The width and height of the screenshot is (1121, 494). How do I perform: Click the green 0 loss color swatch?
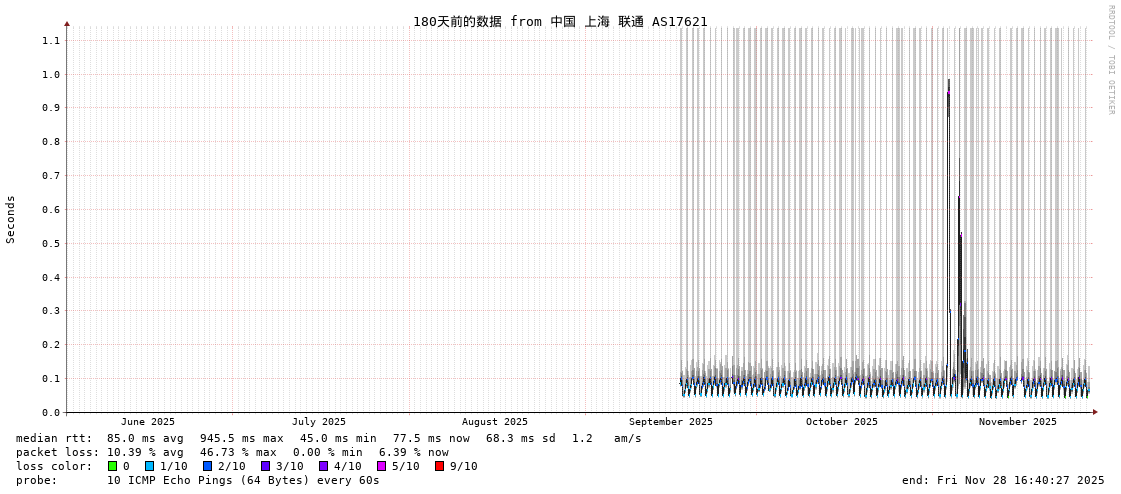pos(112,466)
